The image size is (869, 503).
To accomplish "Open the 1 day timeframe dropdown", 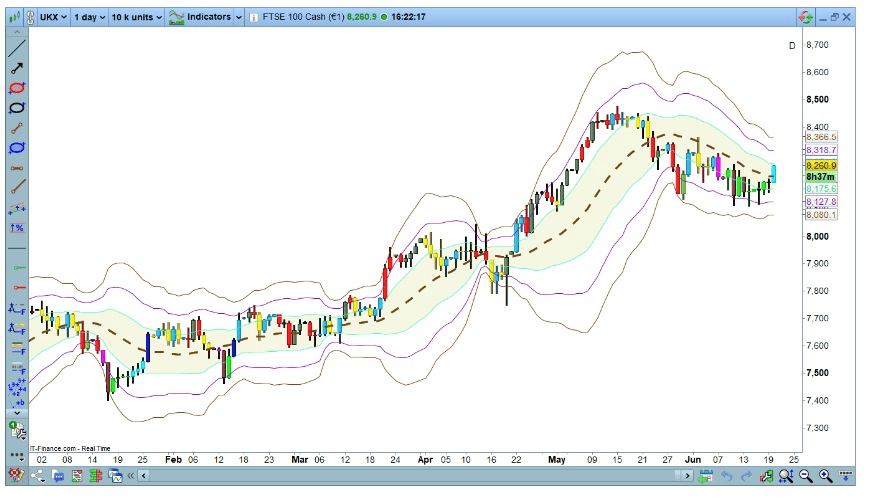I will (x=87, y=17).
